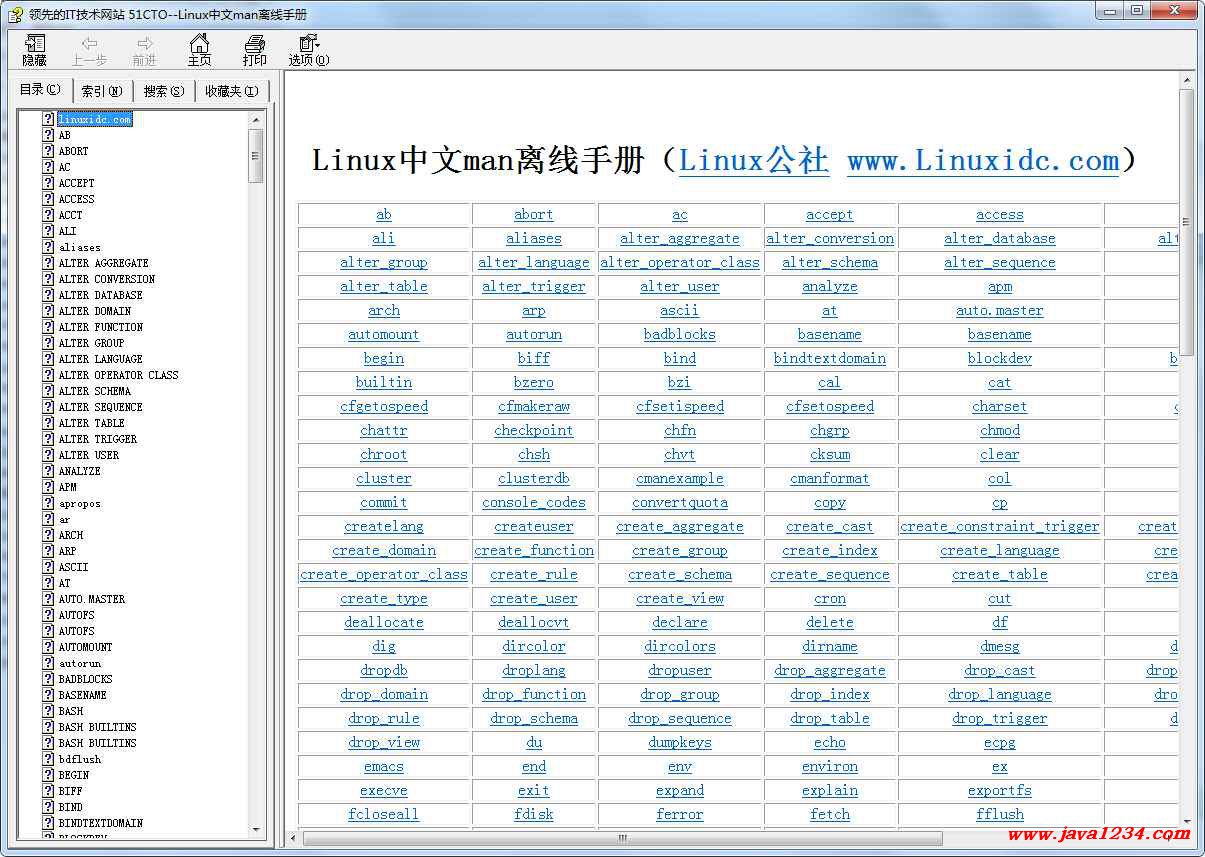Open the 收藏夹 (Favorites) tab
The width and height of the screenshot is (1205, 857).
pos(231,91)
